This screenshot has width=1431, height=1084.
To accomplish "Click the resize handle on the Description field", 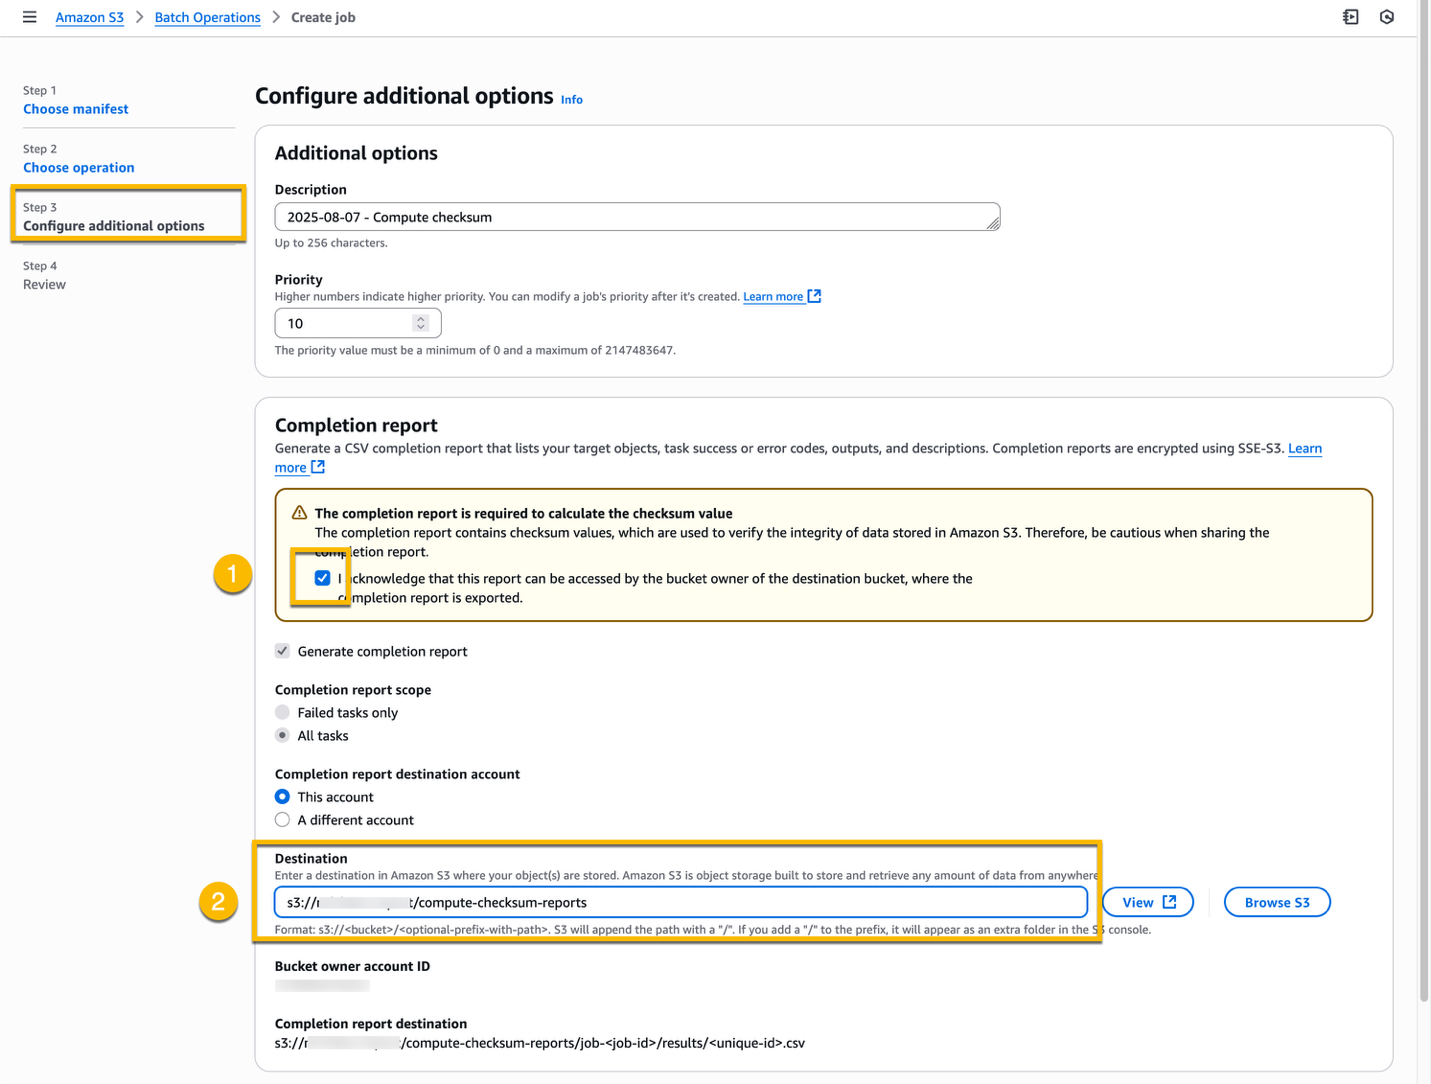I will tap(992, 225).
